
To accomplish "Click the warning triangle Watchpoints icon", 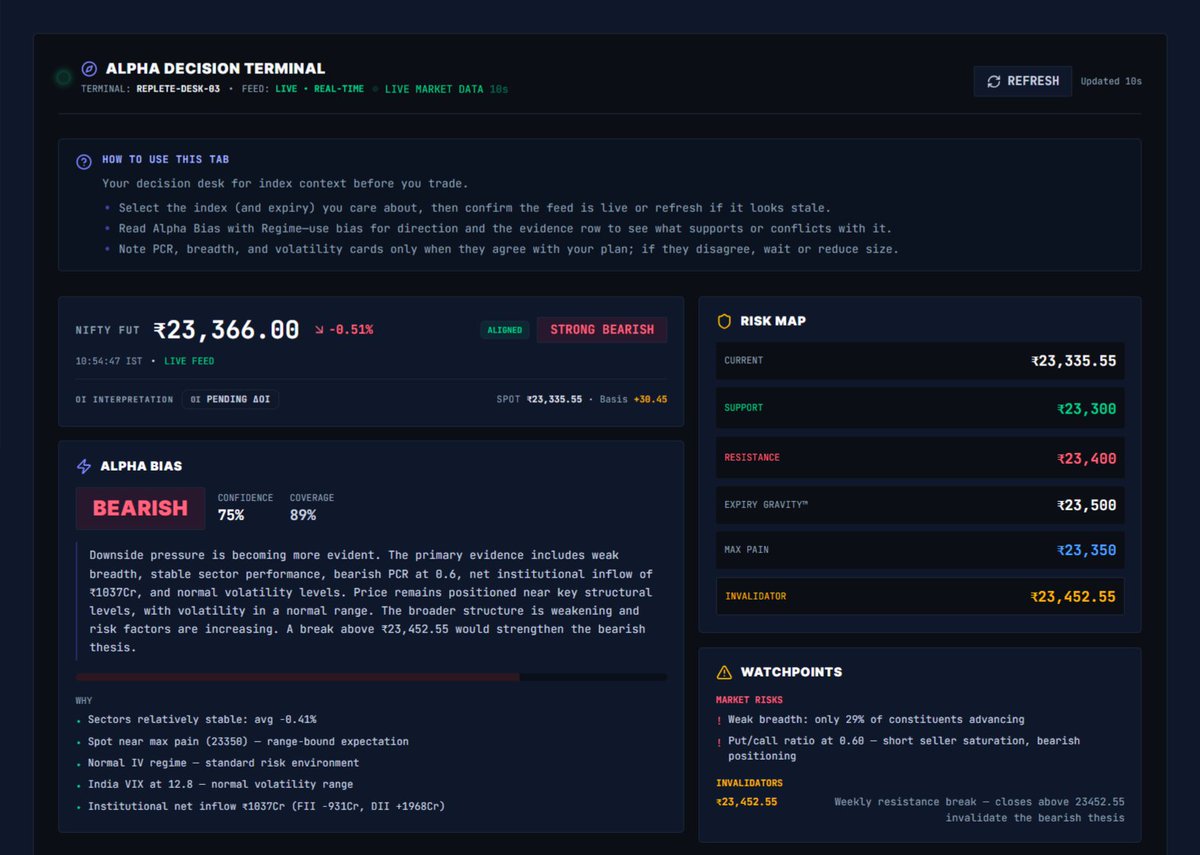I will coord(725,672).
